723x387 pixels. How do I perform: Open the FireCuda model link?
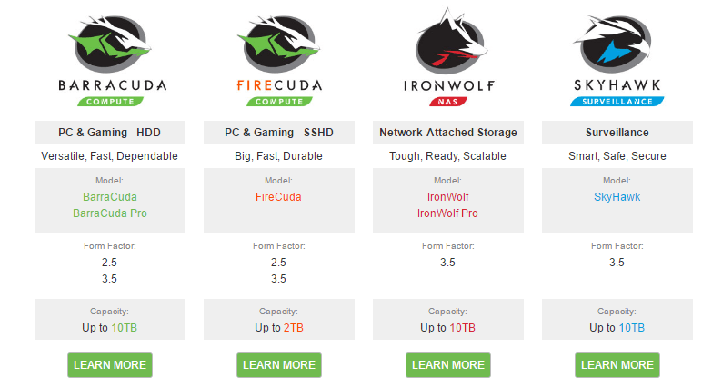278,197
